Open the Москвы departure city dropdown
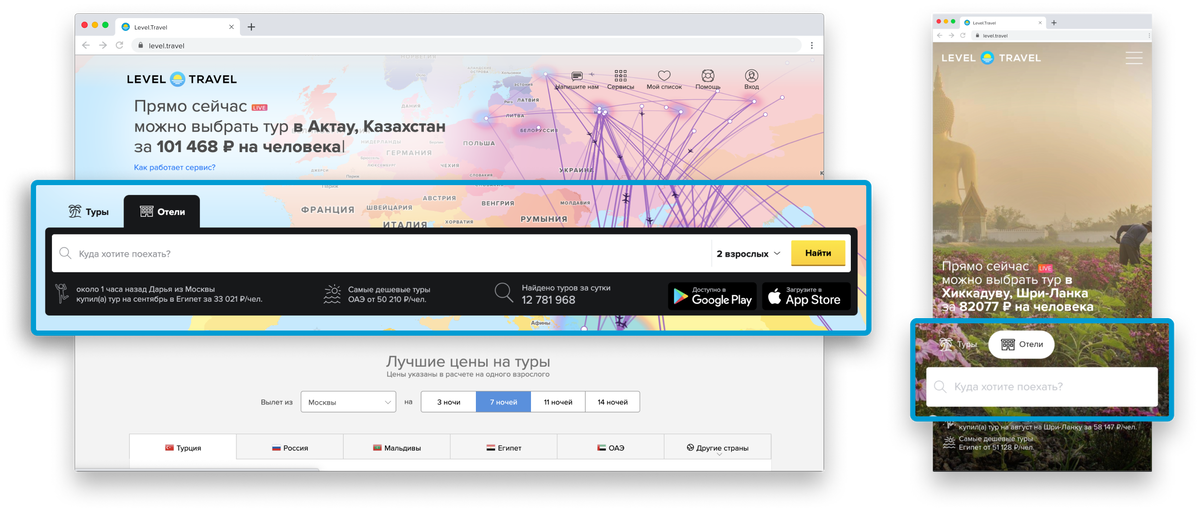Viewport: 1200px width, 511px height. pos(349,402)
